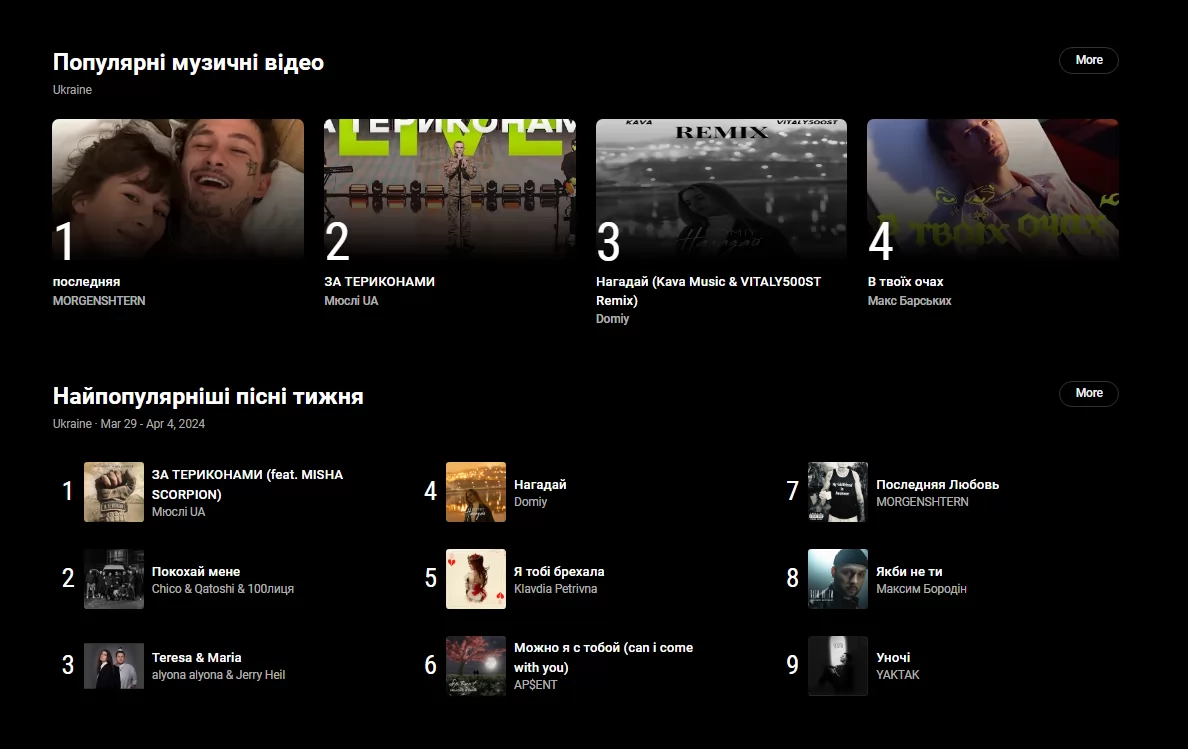Open More for Популярні музичні відео
This screenshot has height=749, width=1188.
(1089, 60)
